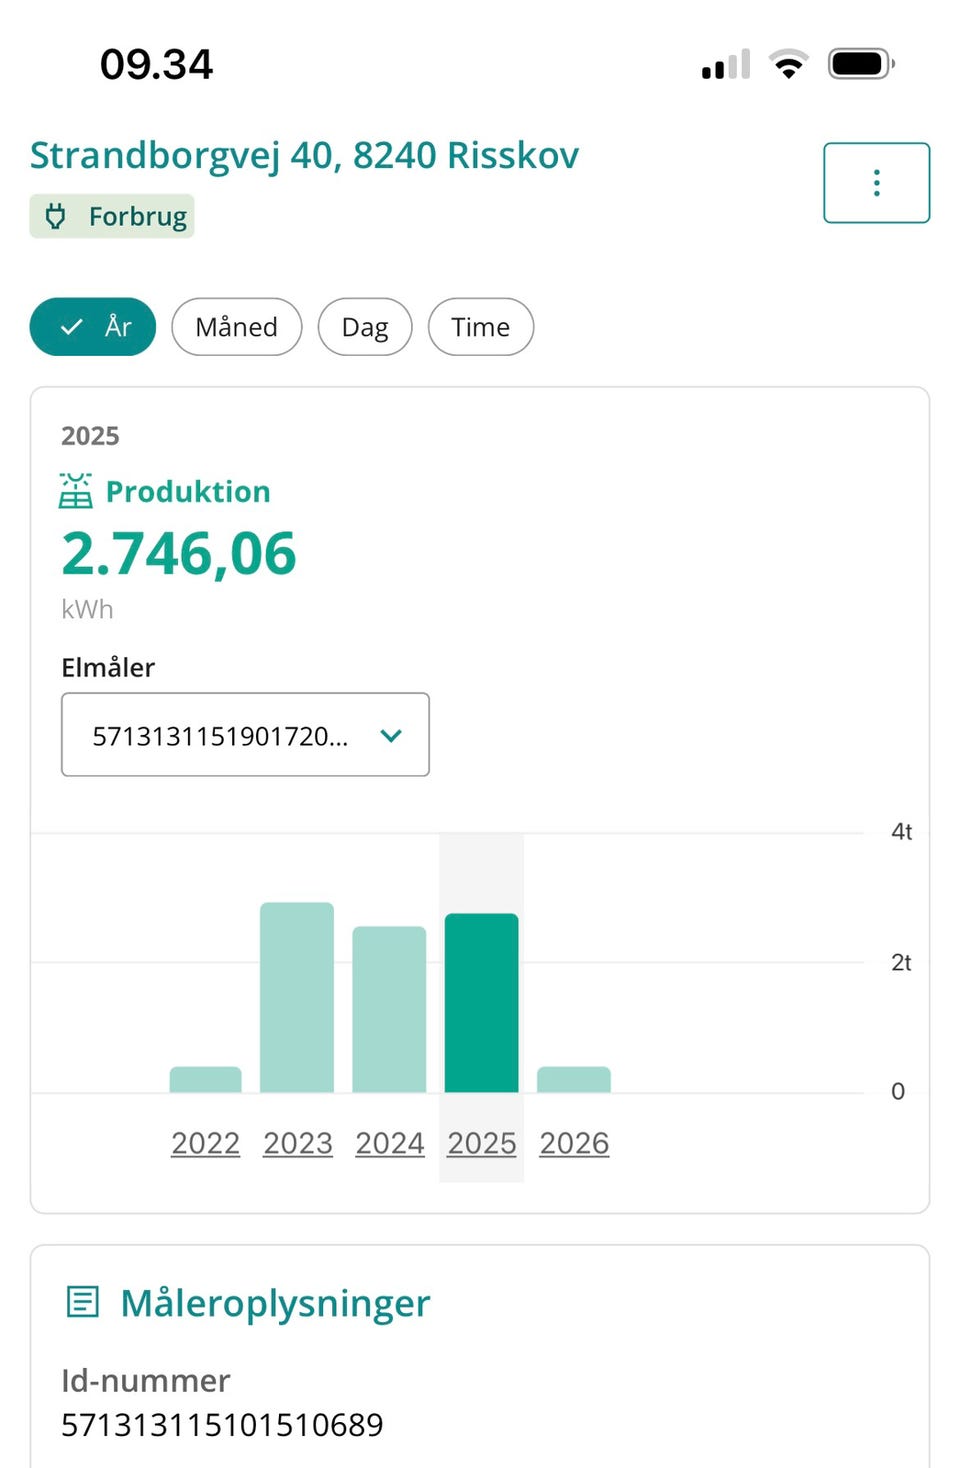This screenshot has height=1468, width=960.
Task: Select the 2026 year label
Action: tap(574, 1142)
